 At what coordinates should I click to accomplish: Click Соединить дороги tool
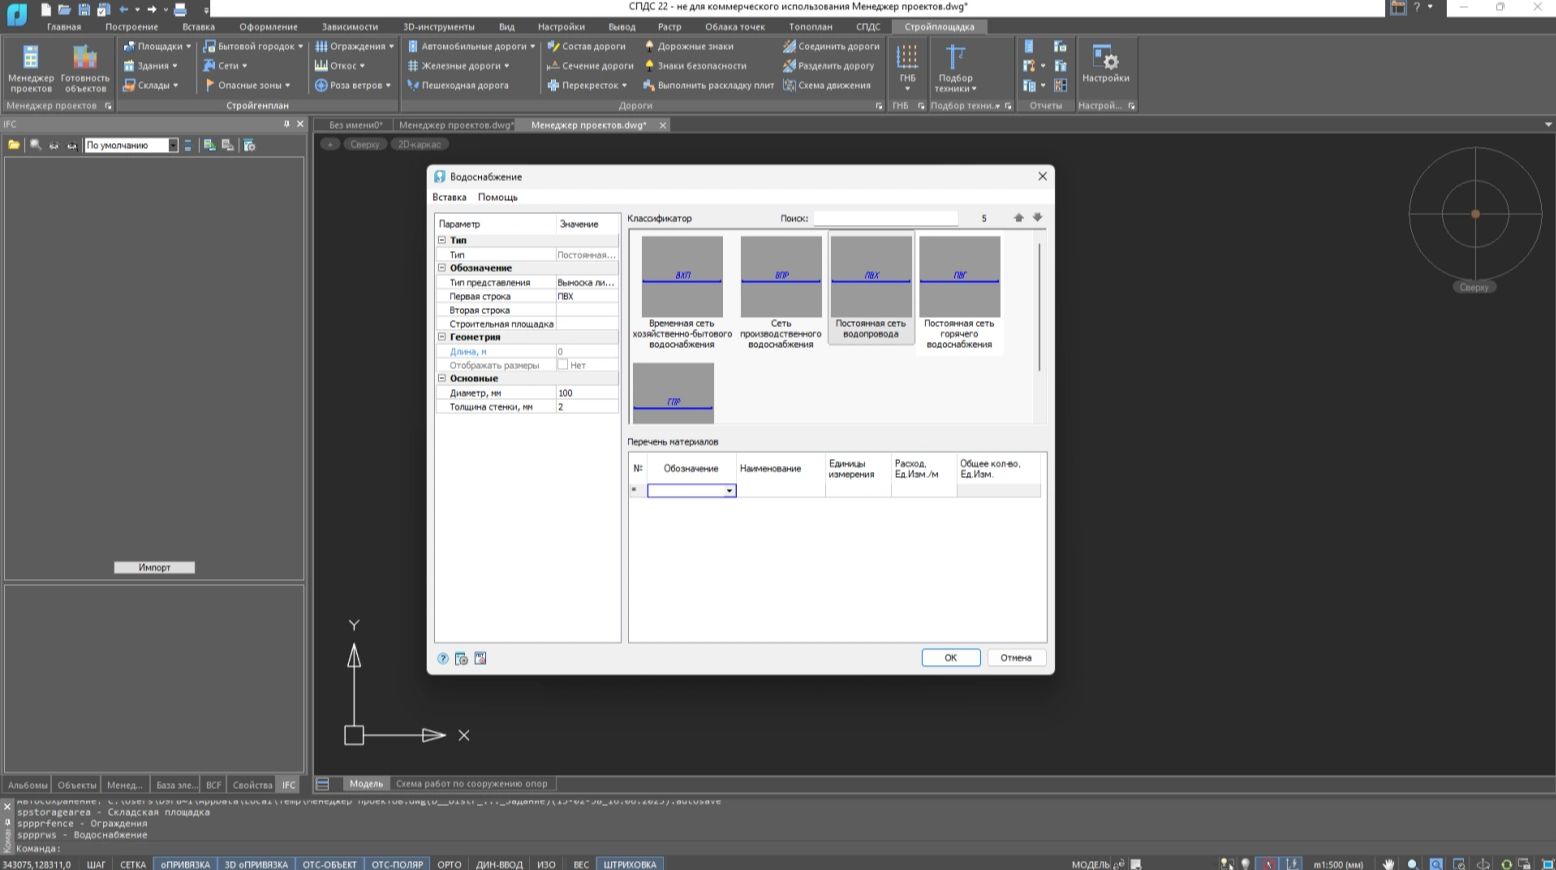coord(831,46)
